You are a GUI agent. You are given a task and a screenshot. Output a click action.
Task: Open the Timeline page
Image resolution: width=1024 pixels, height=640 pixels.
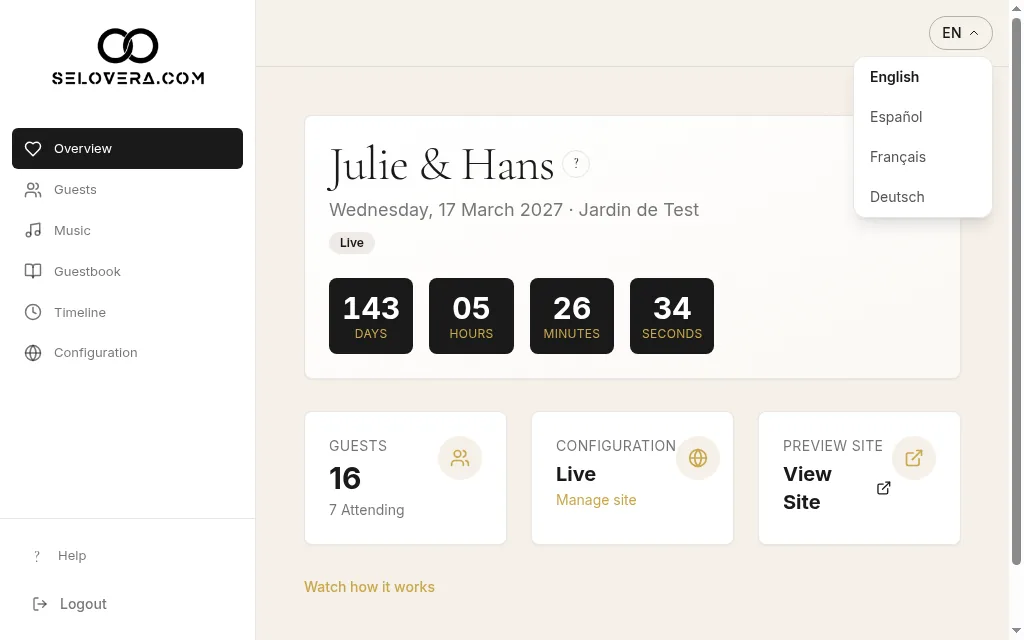[x=127, y=312]
